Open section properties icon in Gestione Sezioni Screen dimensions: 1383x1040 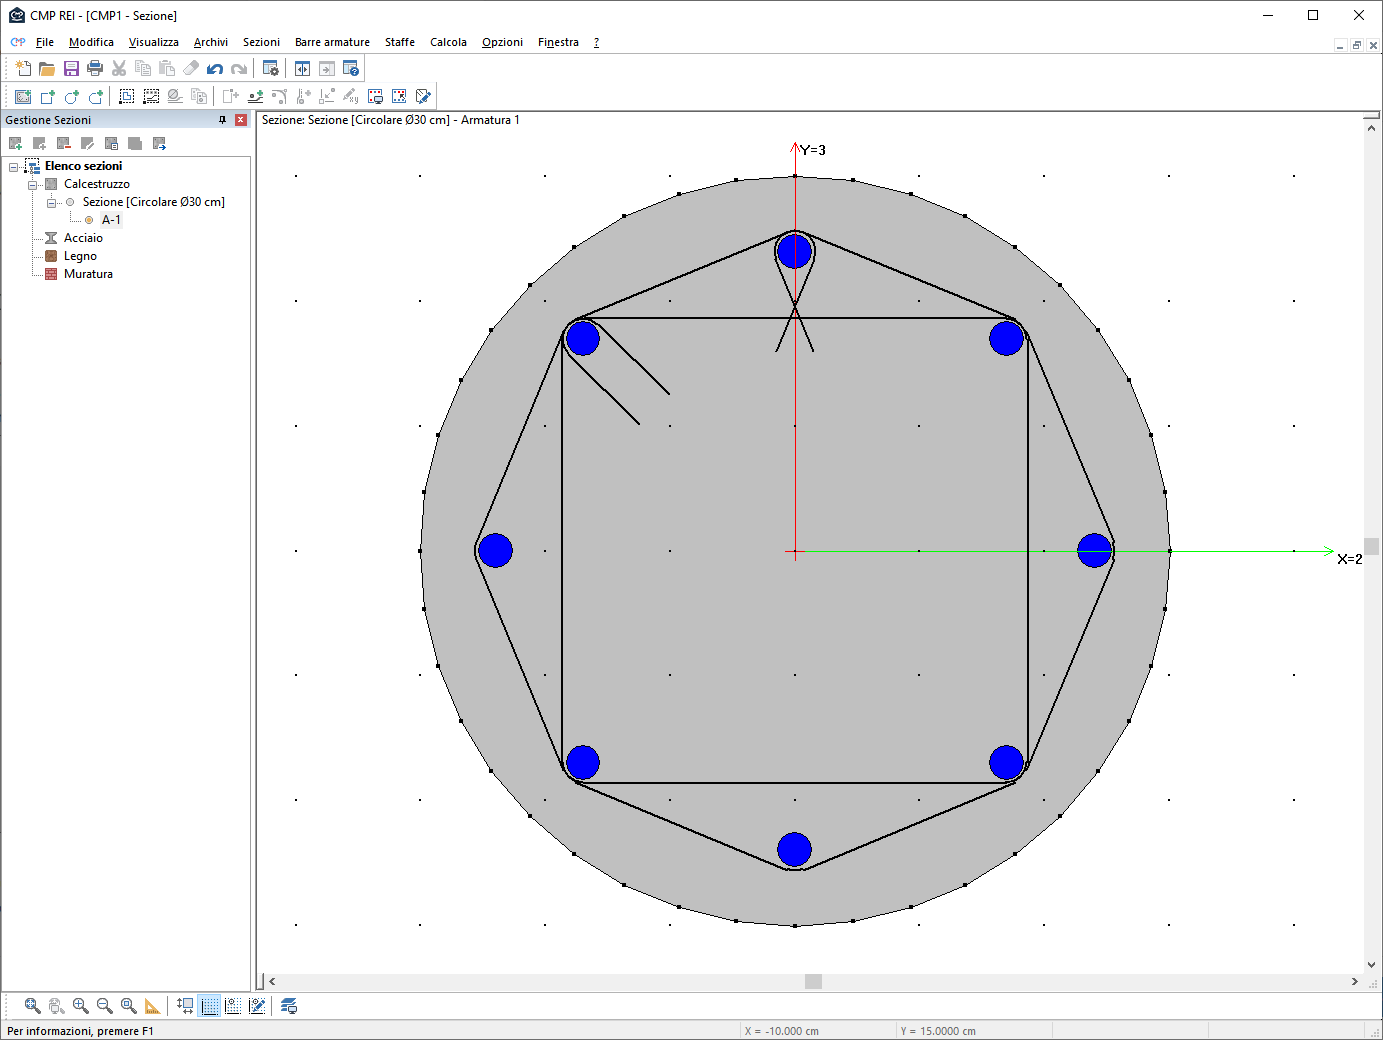(112, 143)
